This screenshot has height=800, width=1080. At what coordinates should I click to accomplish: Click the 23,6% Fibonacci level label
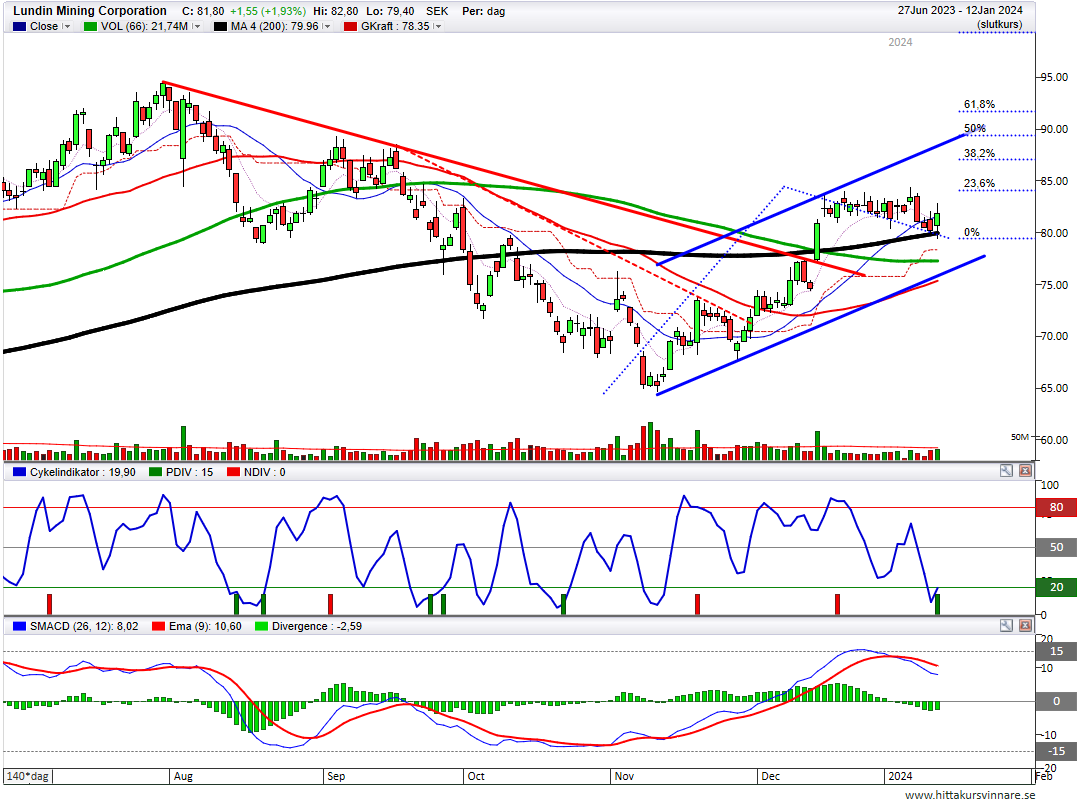[979, 183]
